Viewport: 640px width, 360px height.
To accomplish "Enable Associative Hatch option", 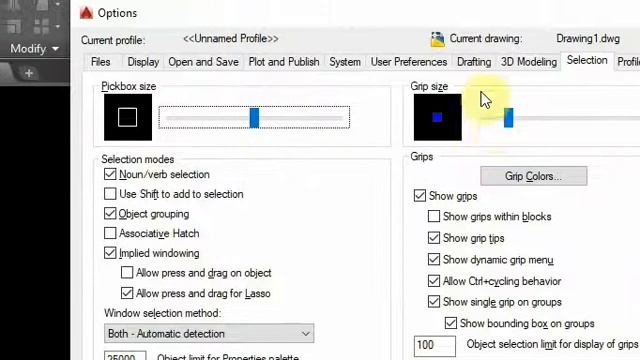I will [x=110, y=233].
